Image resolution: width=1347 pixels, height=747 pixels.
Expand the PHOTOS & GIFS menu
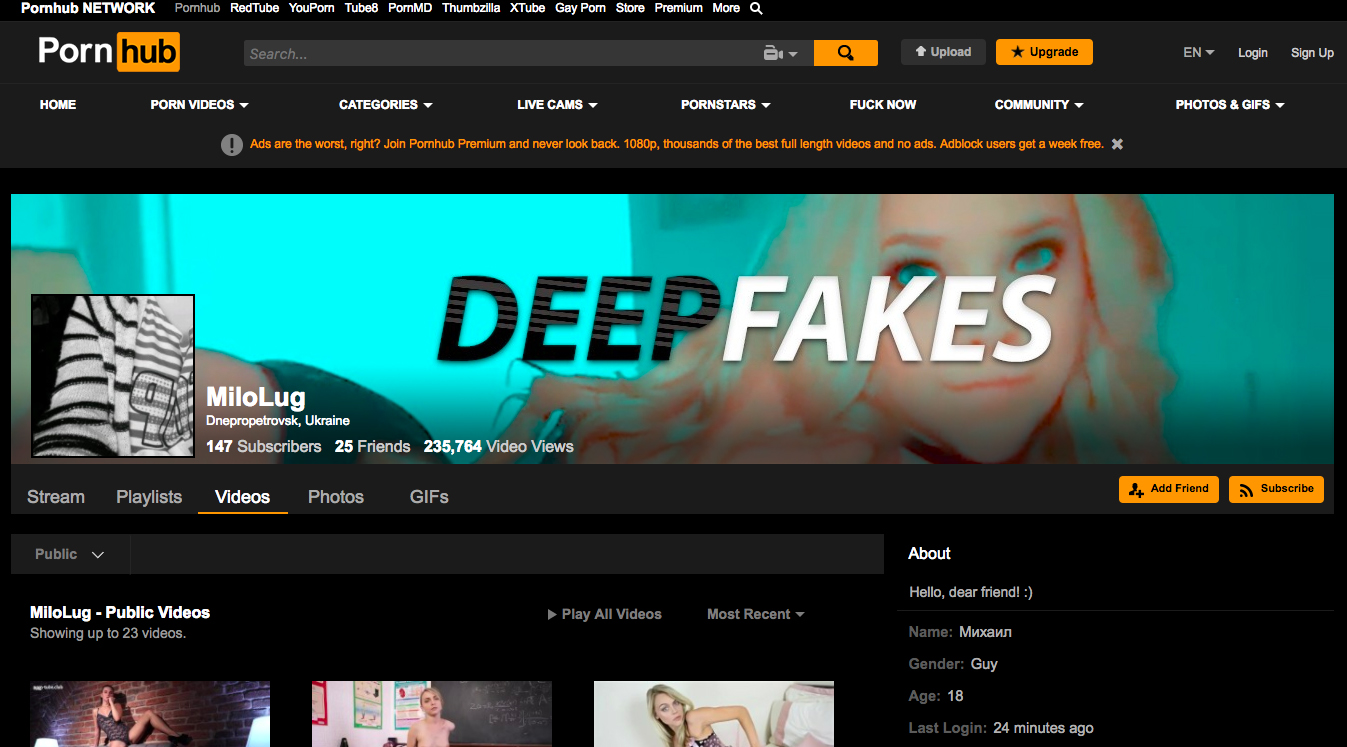click(1230, 105)
